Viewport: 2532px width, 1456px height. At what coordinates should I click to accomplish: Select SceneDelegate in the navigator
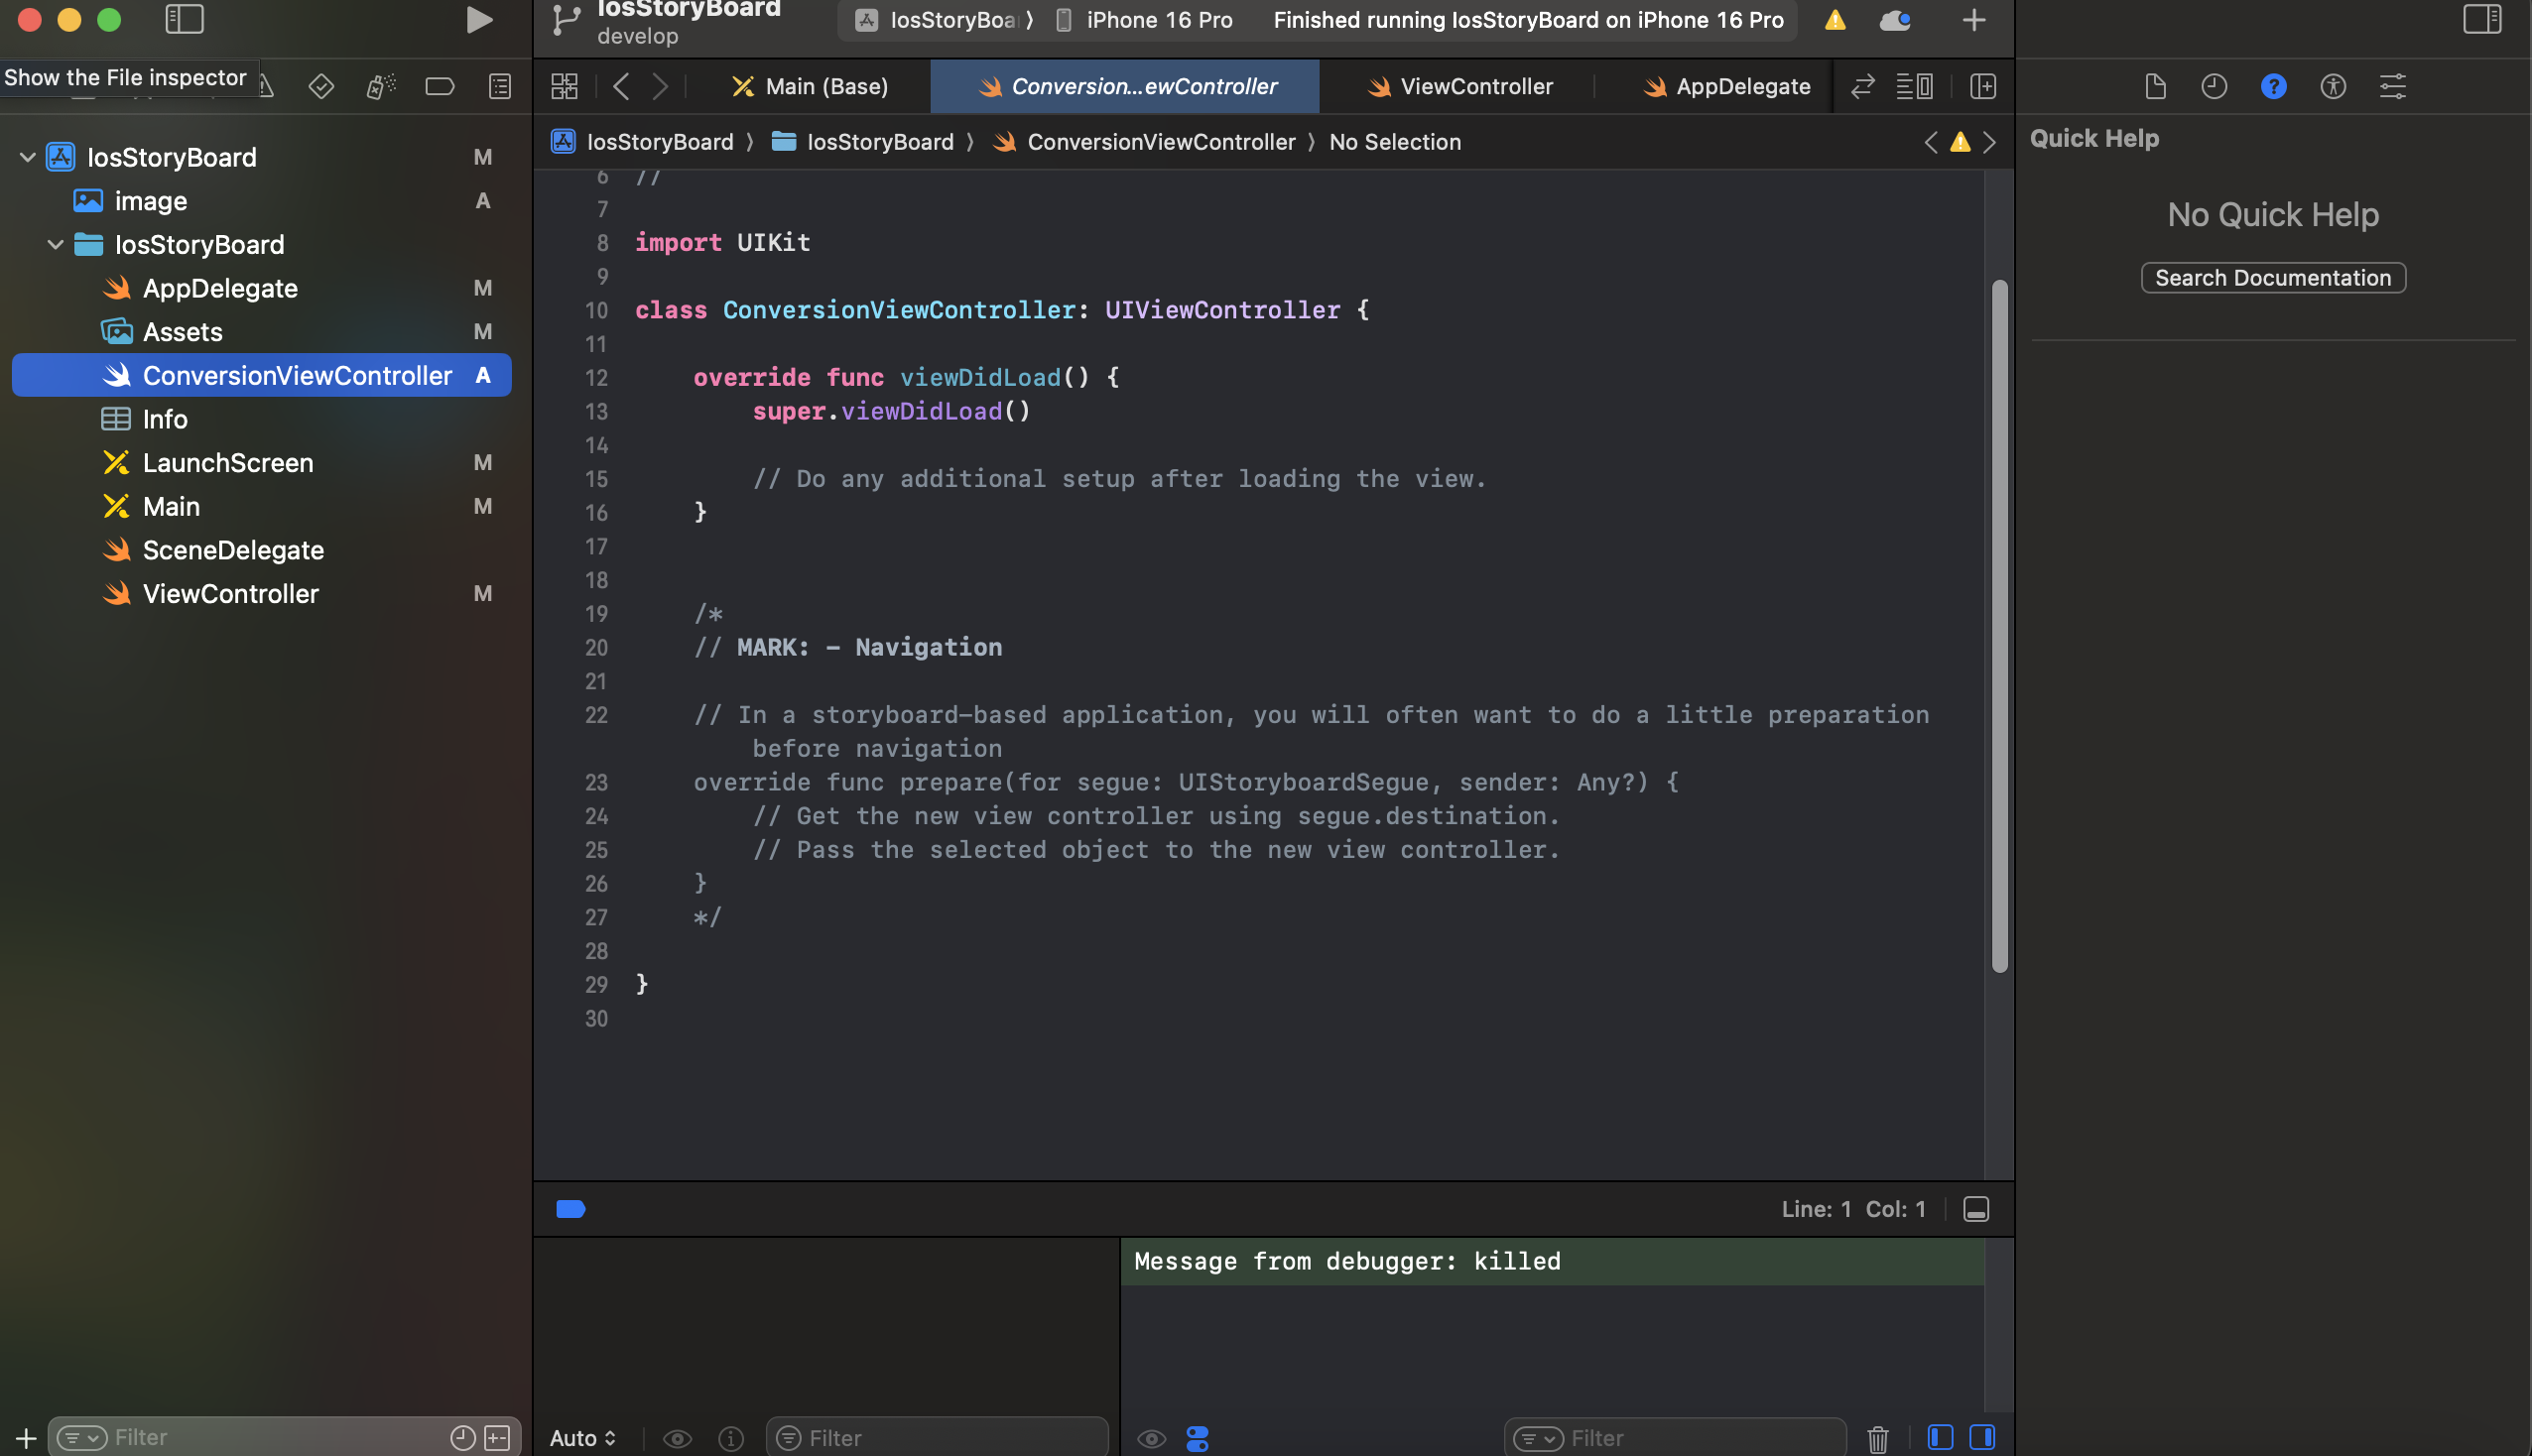tap(262, 550)
